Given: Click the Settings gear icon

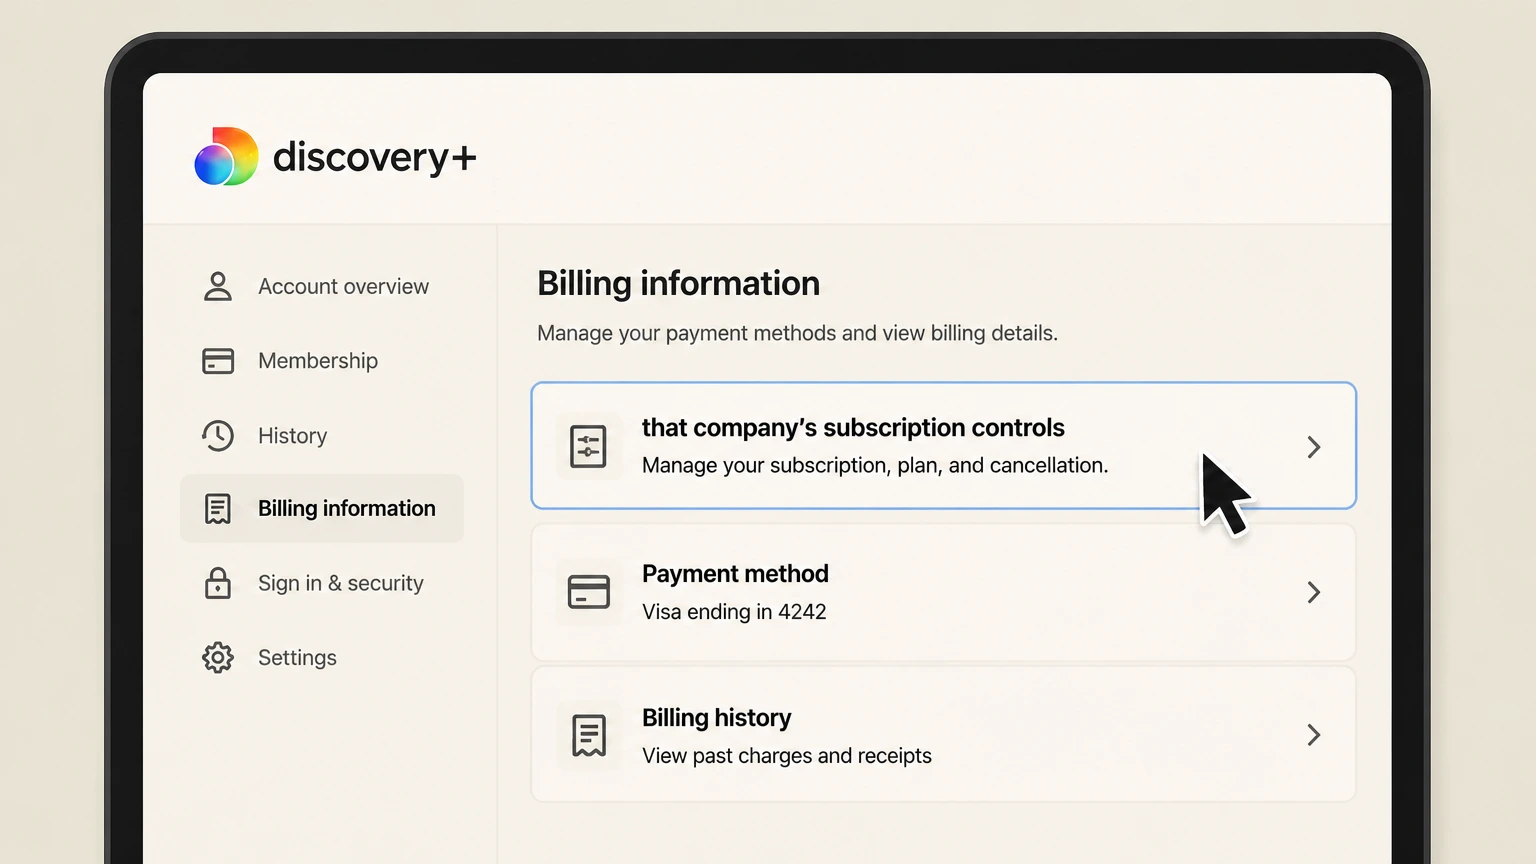Looking at the screenshot, I should pyautogui.click(x=217, y=657).
